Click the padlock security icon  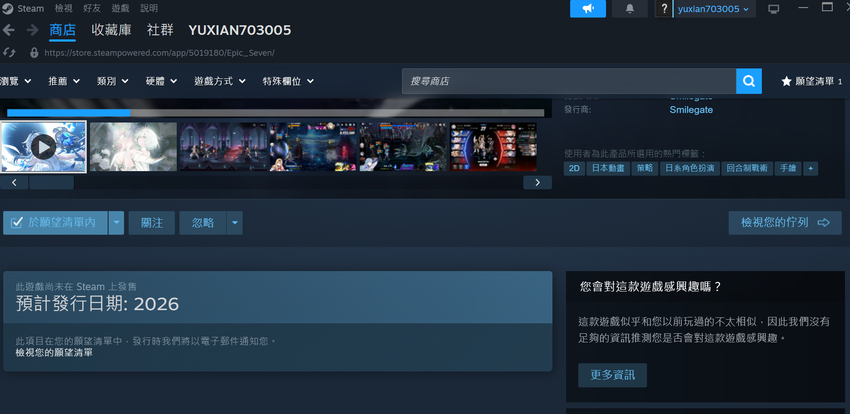(34, 53)
